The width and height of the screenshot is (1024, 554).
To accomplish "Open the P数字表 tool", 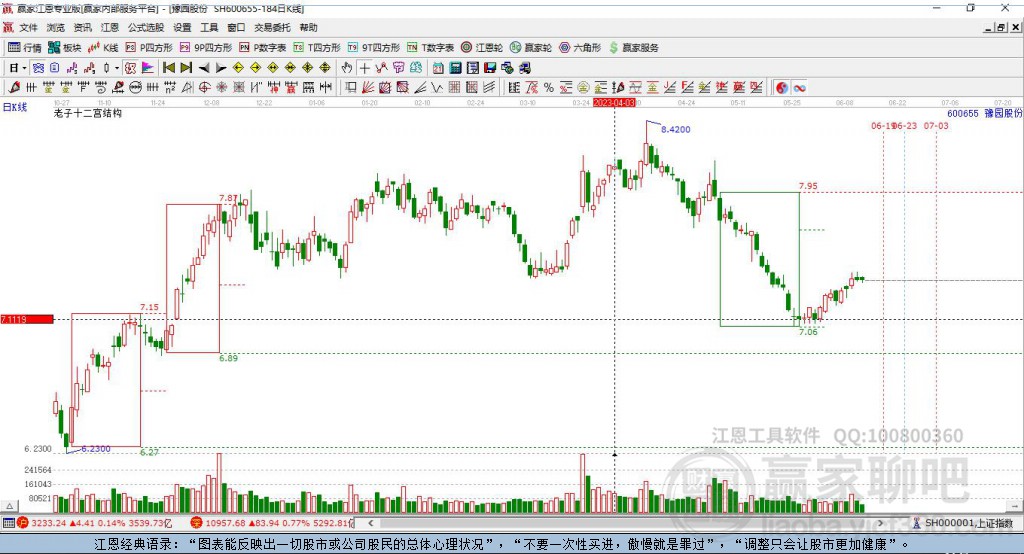I will tap(263, 48).
